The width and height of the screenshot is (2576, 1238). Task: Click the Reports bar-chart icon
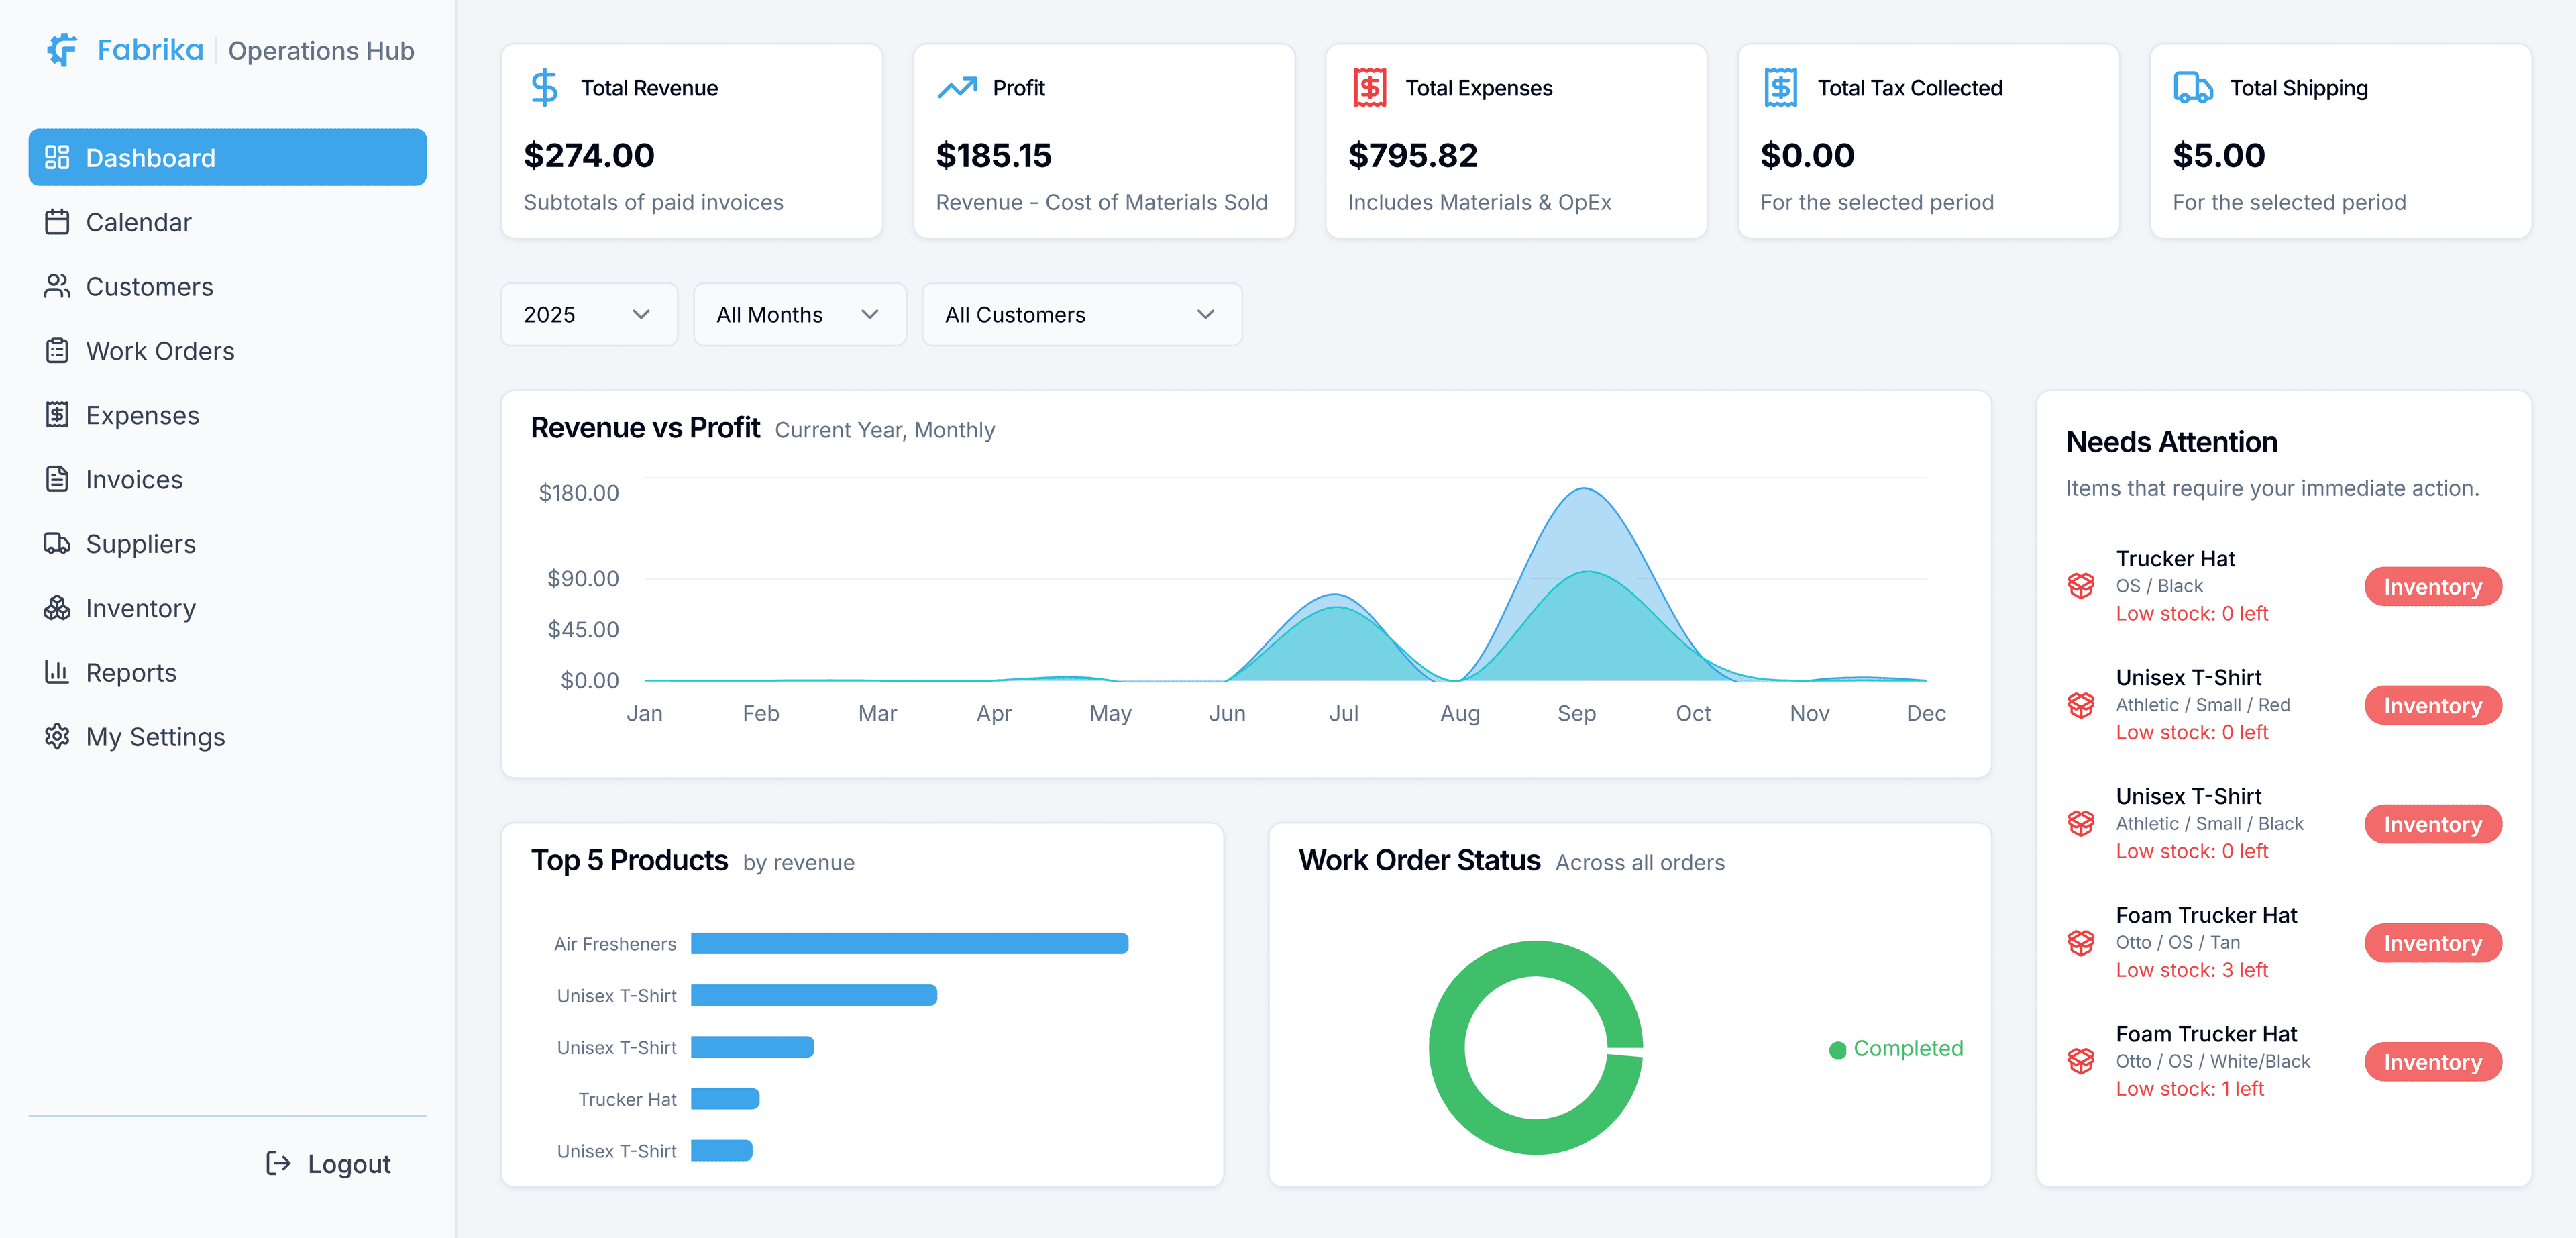click(x=58, y=672)
